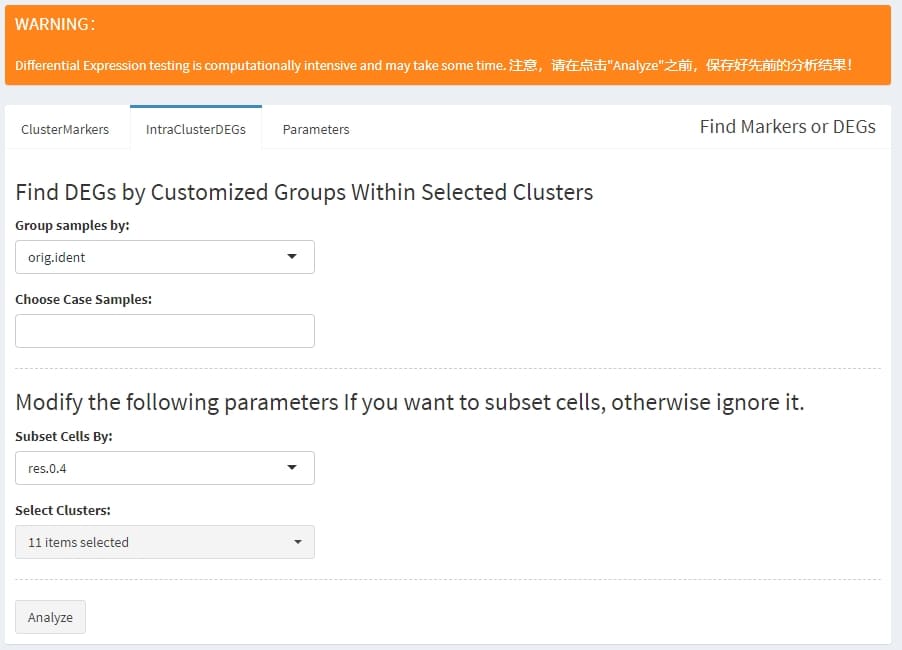Viewport: 902px width, 650px height.
Task: Click the 'Choose Case Samples:' label
Action: click(x=83, y=300)
